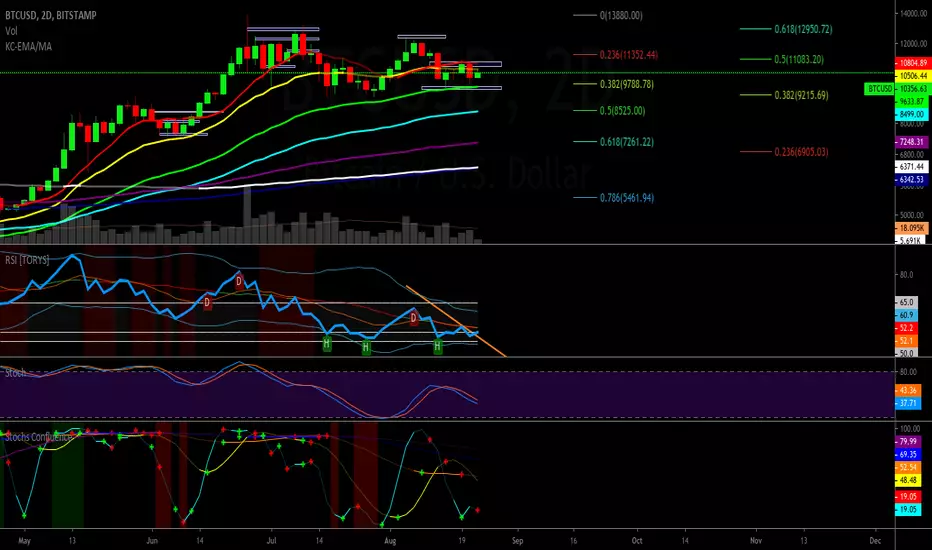
Task: Click the Aug label on time axis
Action: [390, 541]
